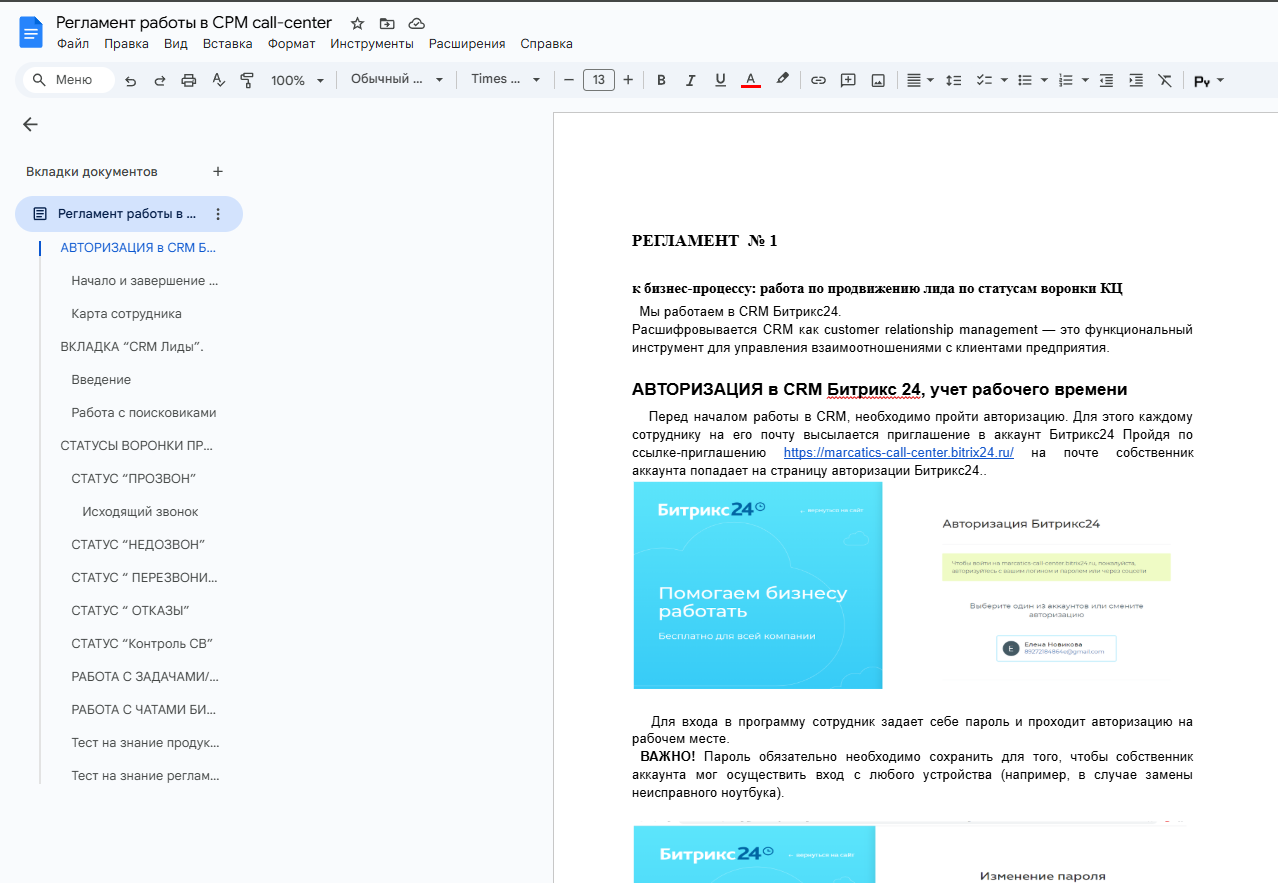Click the РЕГЛАМЕНТ № 1 heading
The width and height of the screenshot is (1278, 883).
704,240
